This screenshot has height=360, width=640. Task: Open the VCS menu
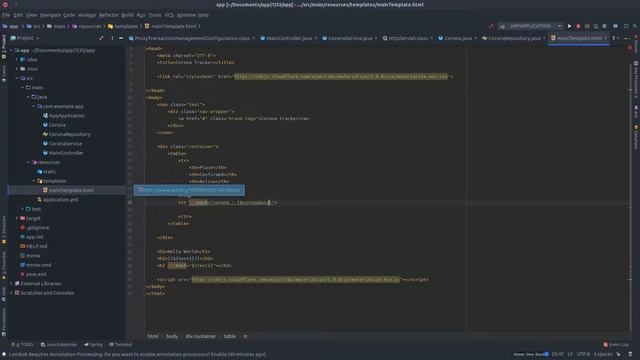pos(169,15)
